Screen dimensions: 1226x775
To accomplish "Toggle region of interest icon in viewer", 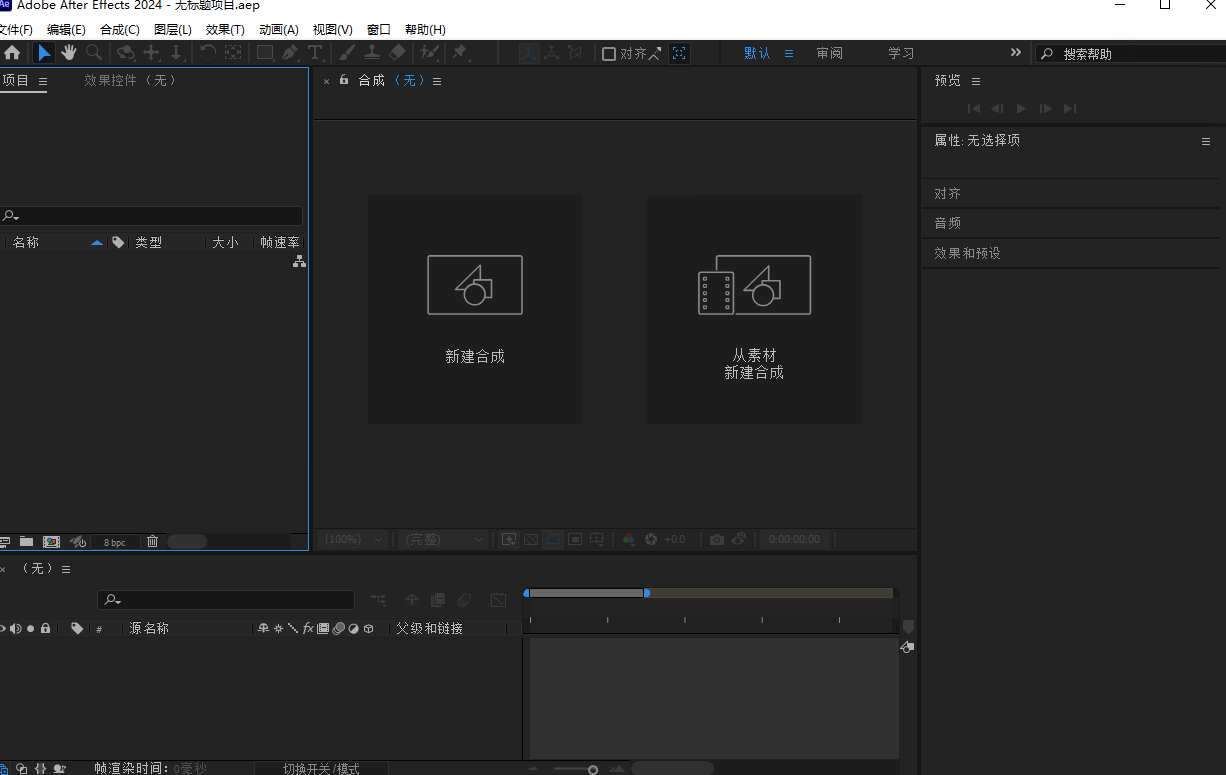I will (575, 539).
